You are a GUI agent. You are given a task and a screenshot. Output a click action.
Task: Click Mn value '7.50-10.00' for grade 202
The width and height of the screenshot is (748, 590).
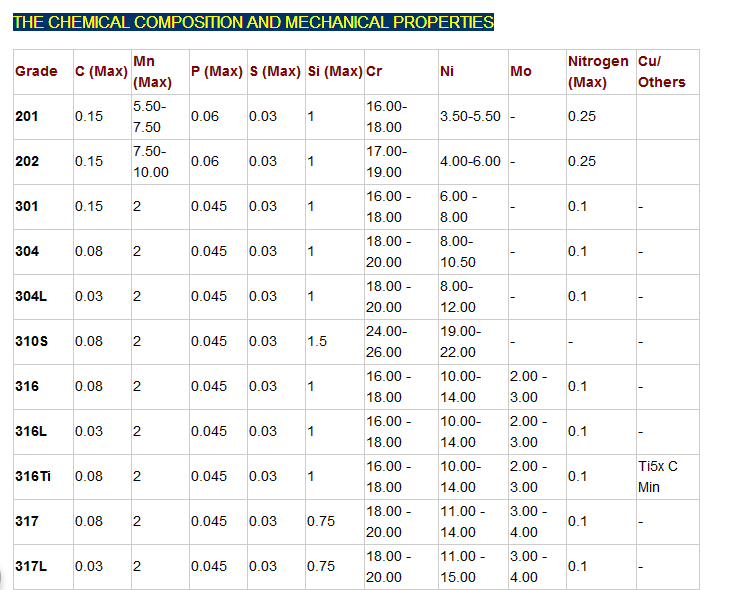(x=151, y=162)
